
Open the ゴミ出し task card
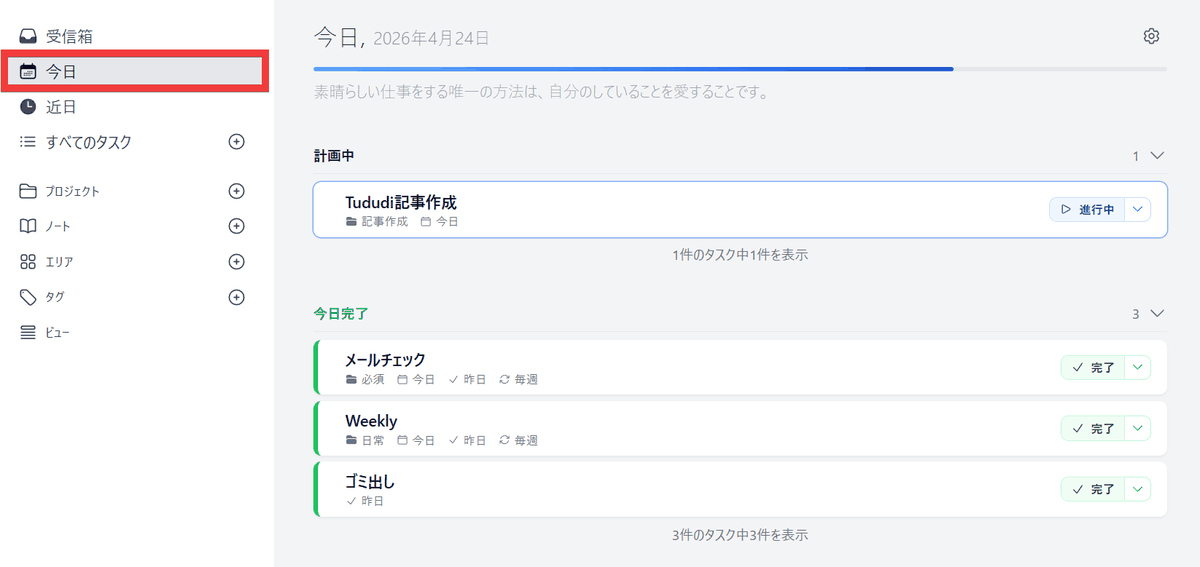click(700, 490)
